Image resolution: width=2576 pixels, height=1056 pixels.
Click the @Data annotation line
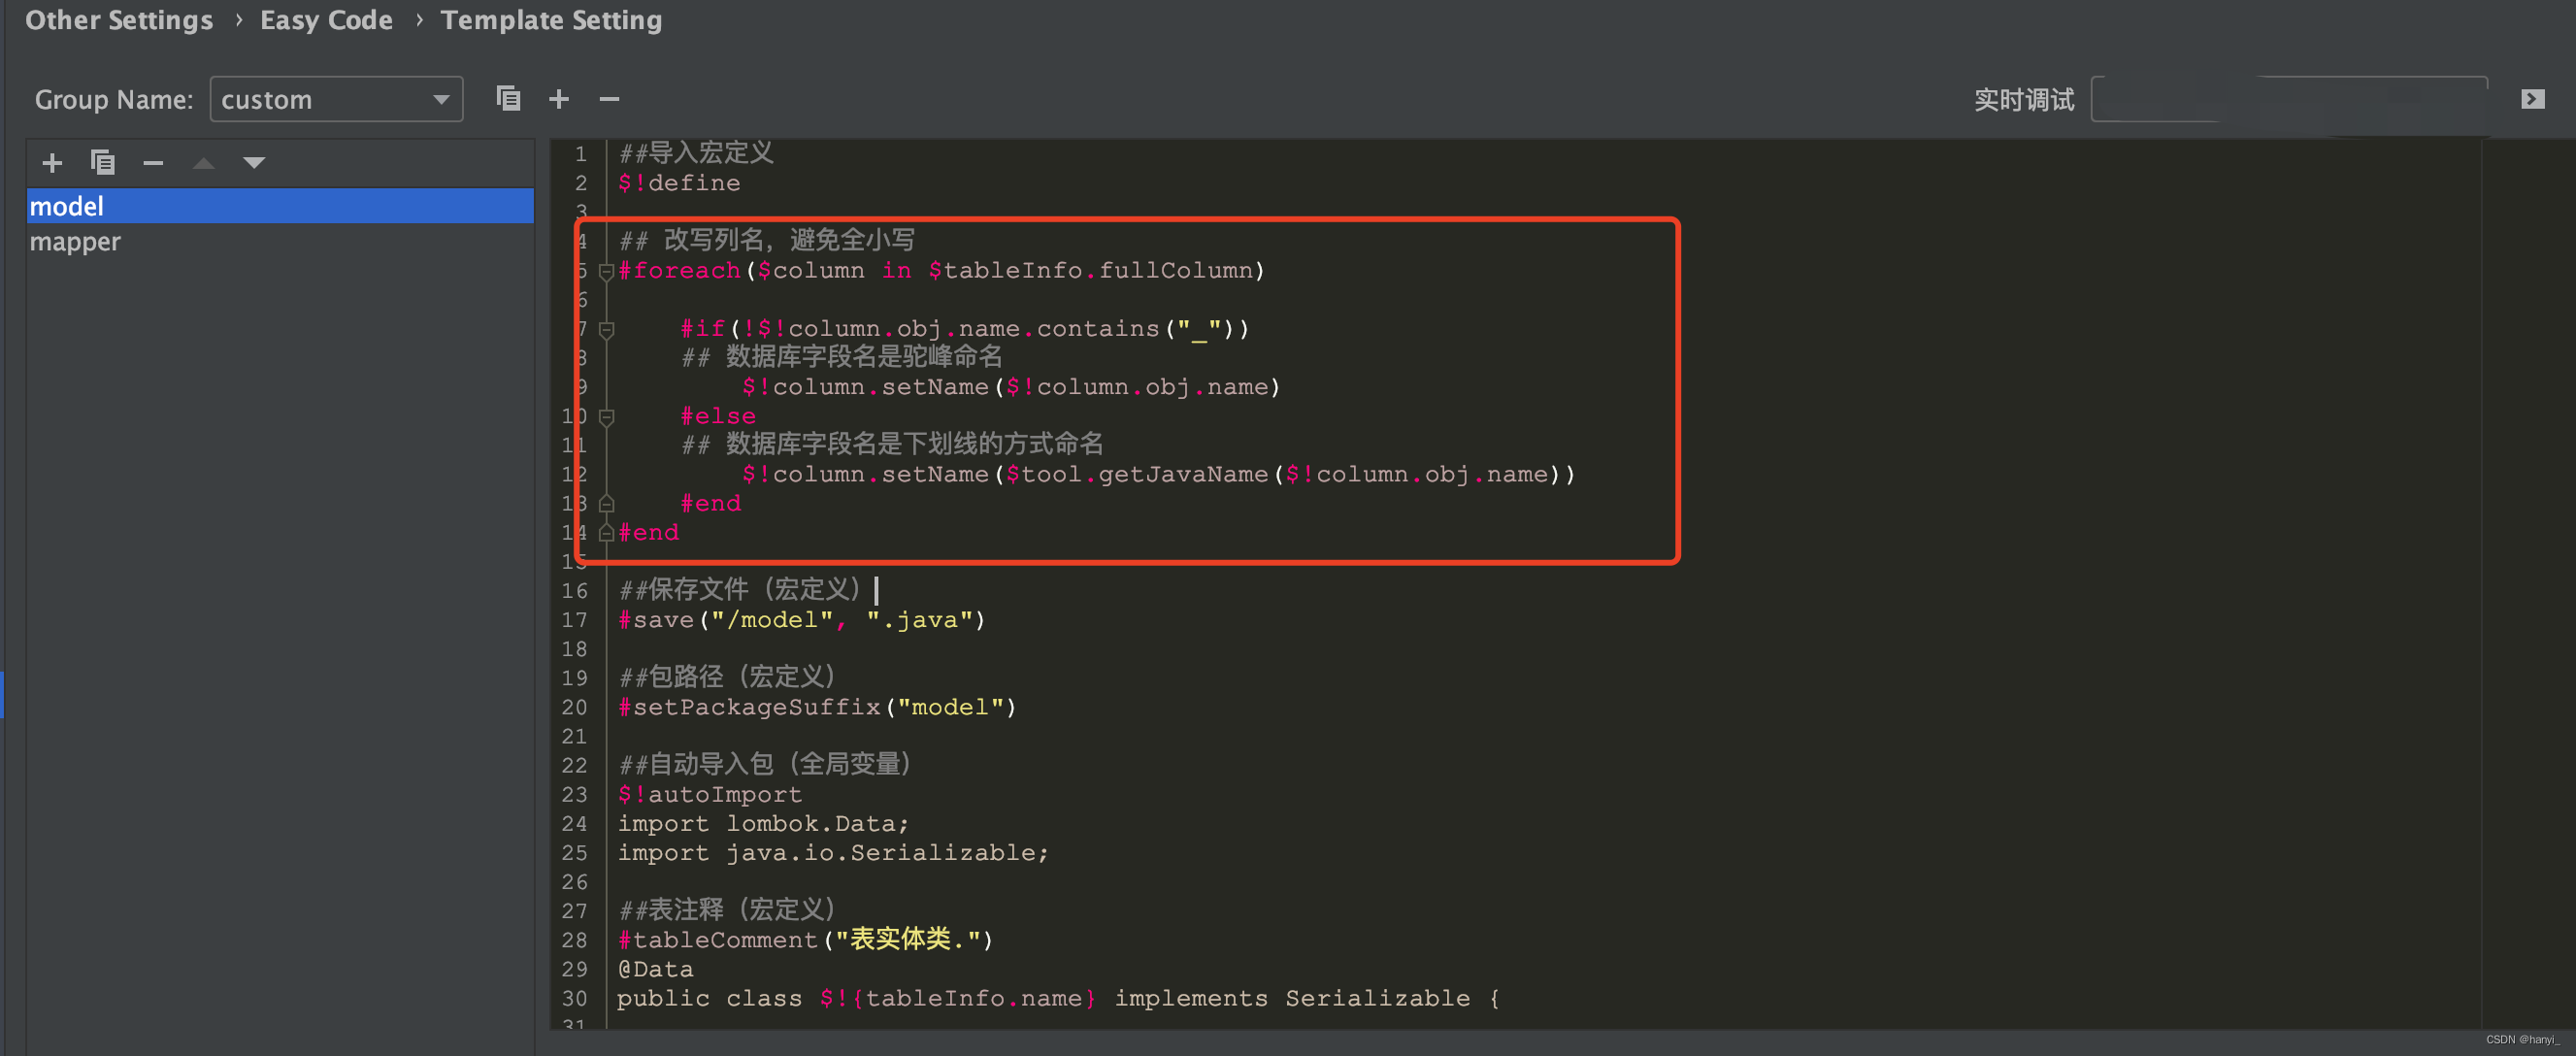[655, 969]
